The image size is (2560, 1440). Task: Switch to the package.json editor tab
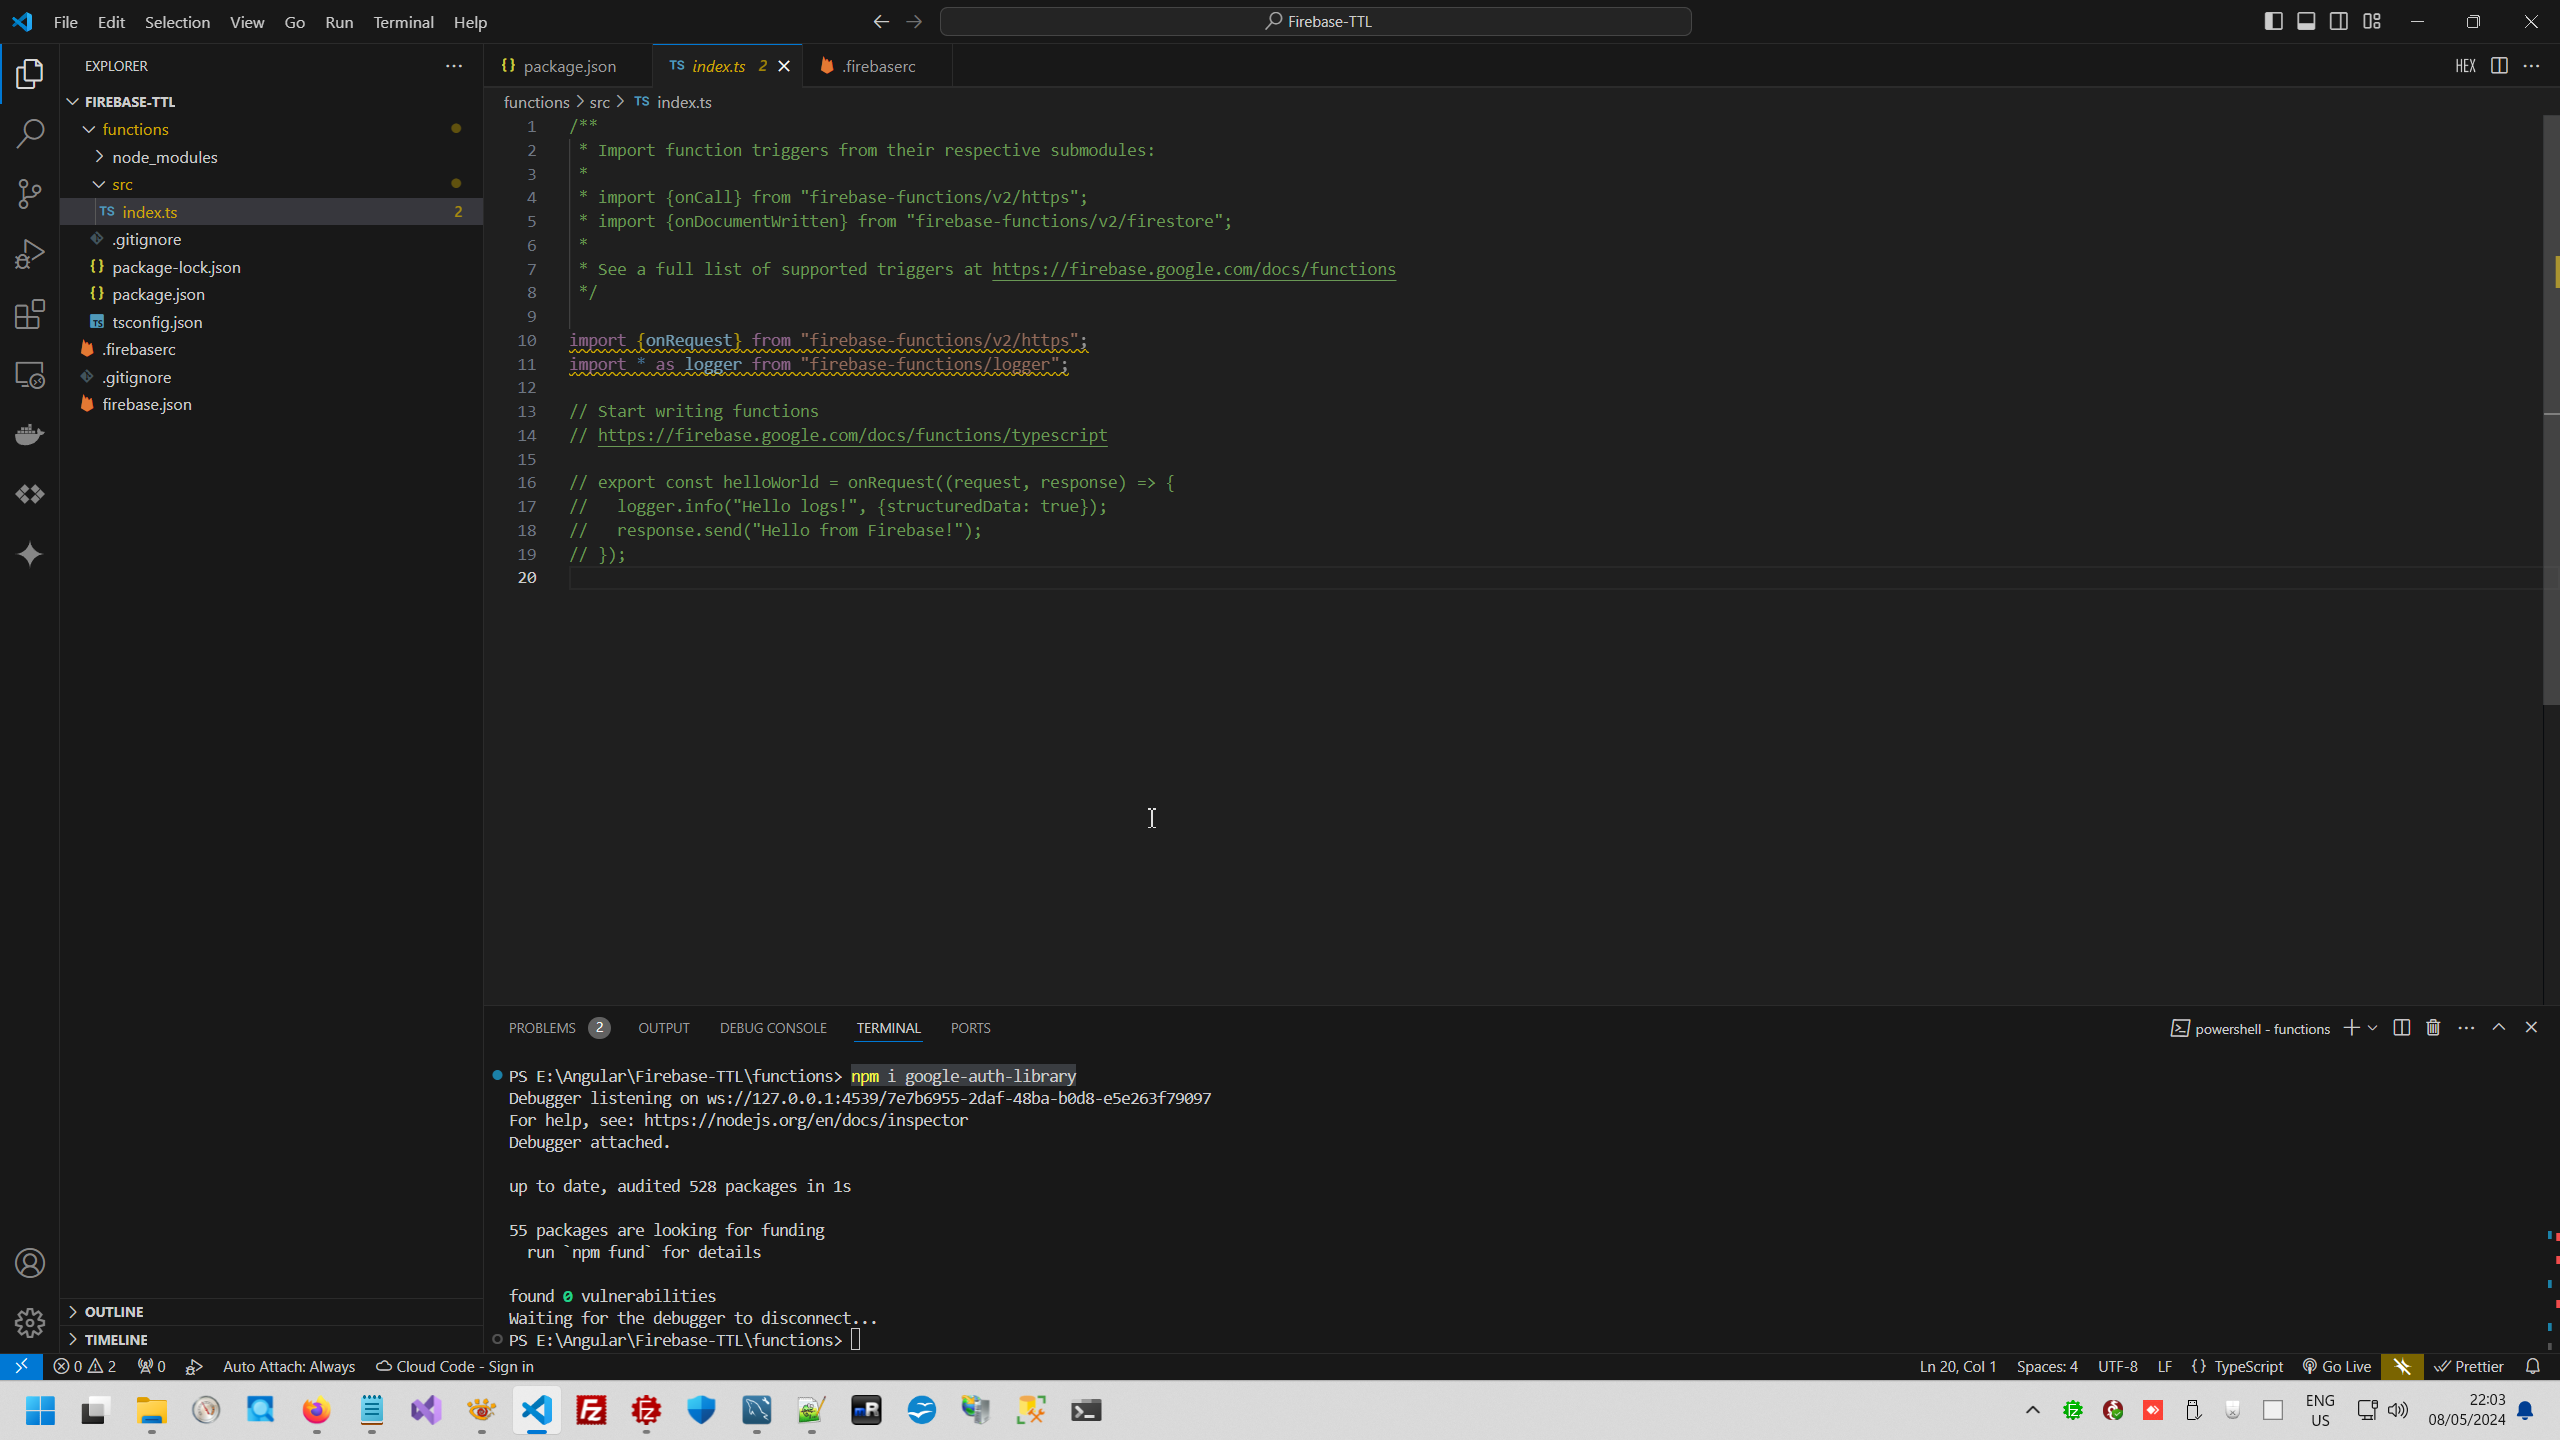point(569,66)
